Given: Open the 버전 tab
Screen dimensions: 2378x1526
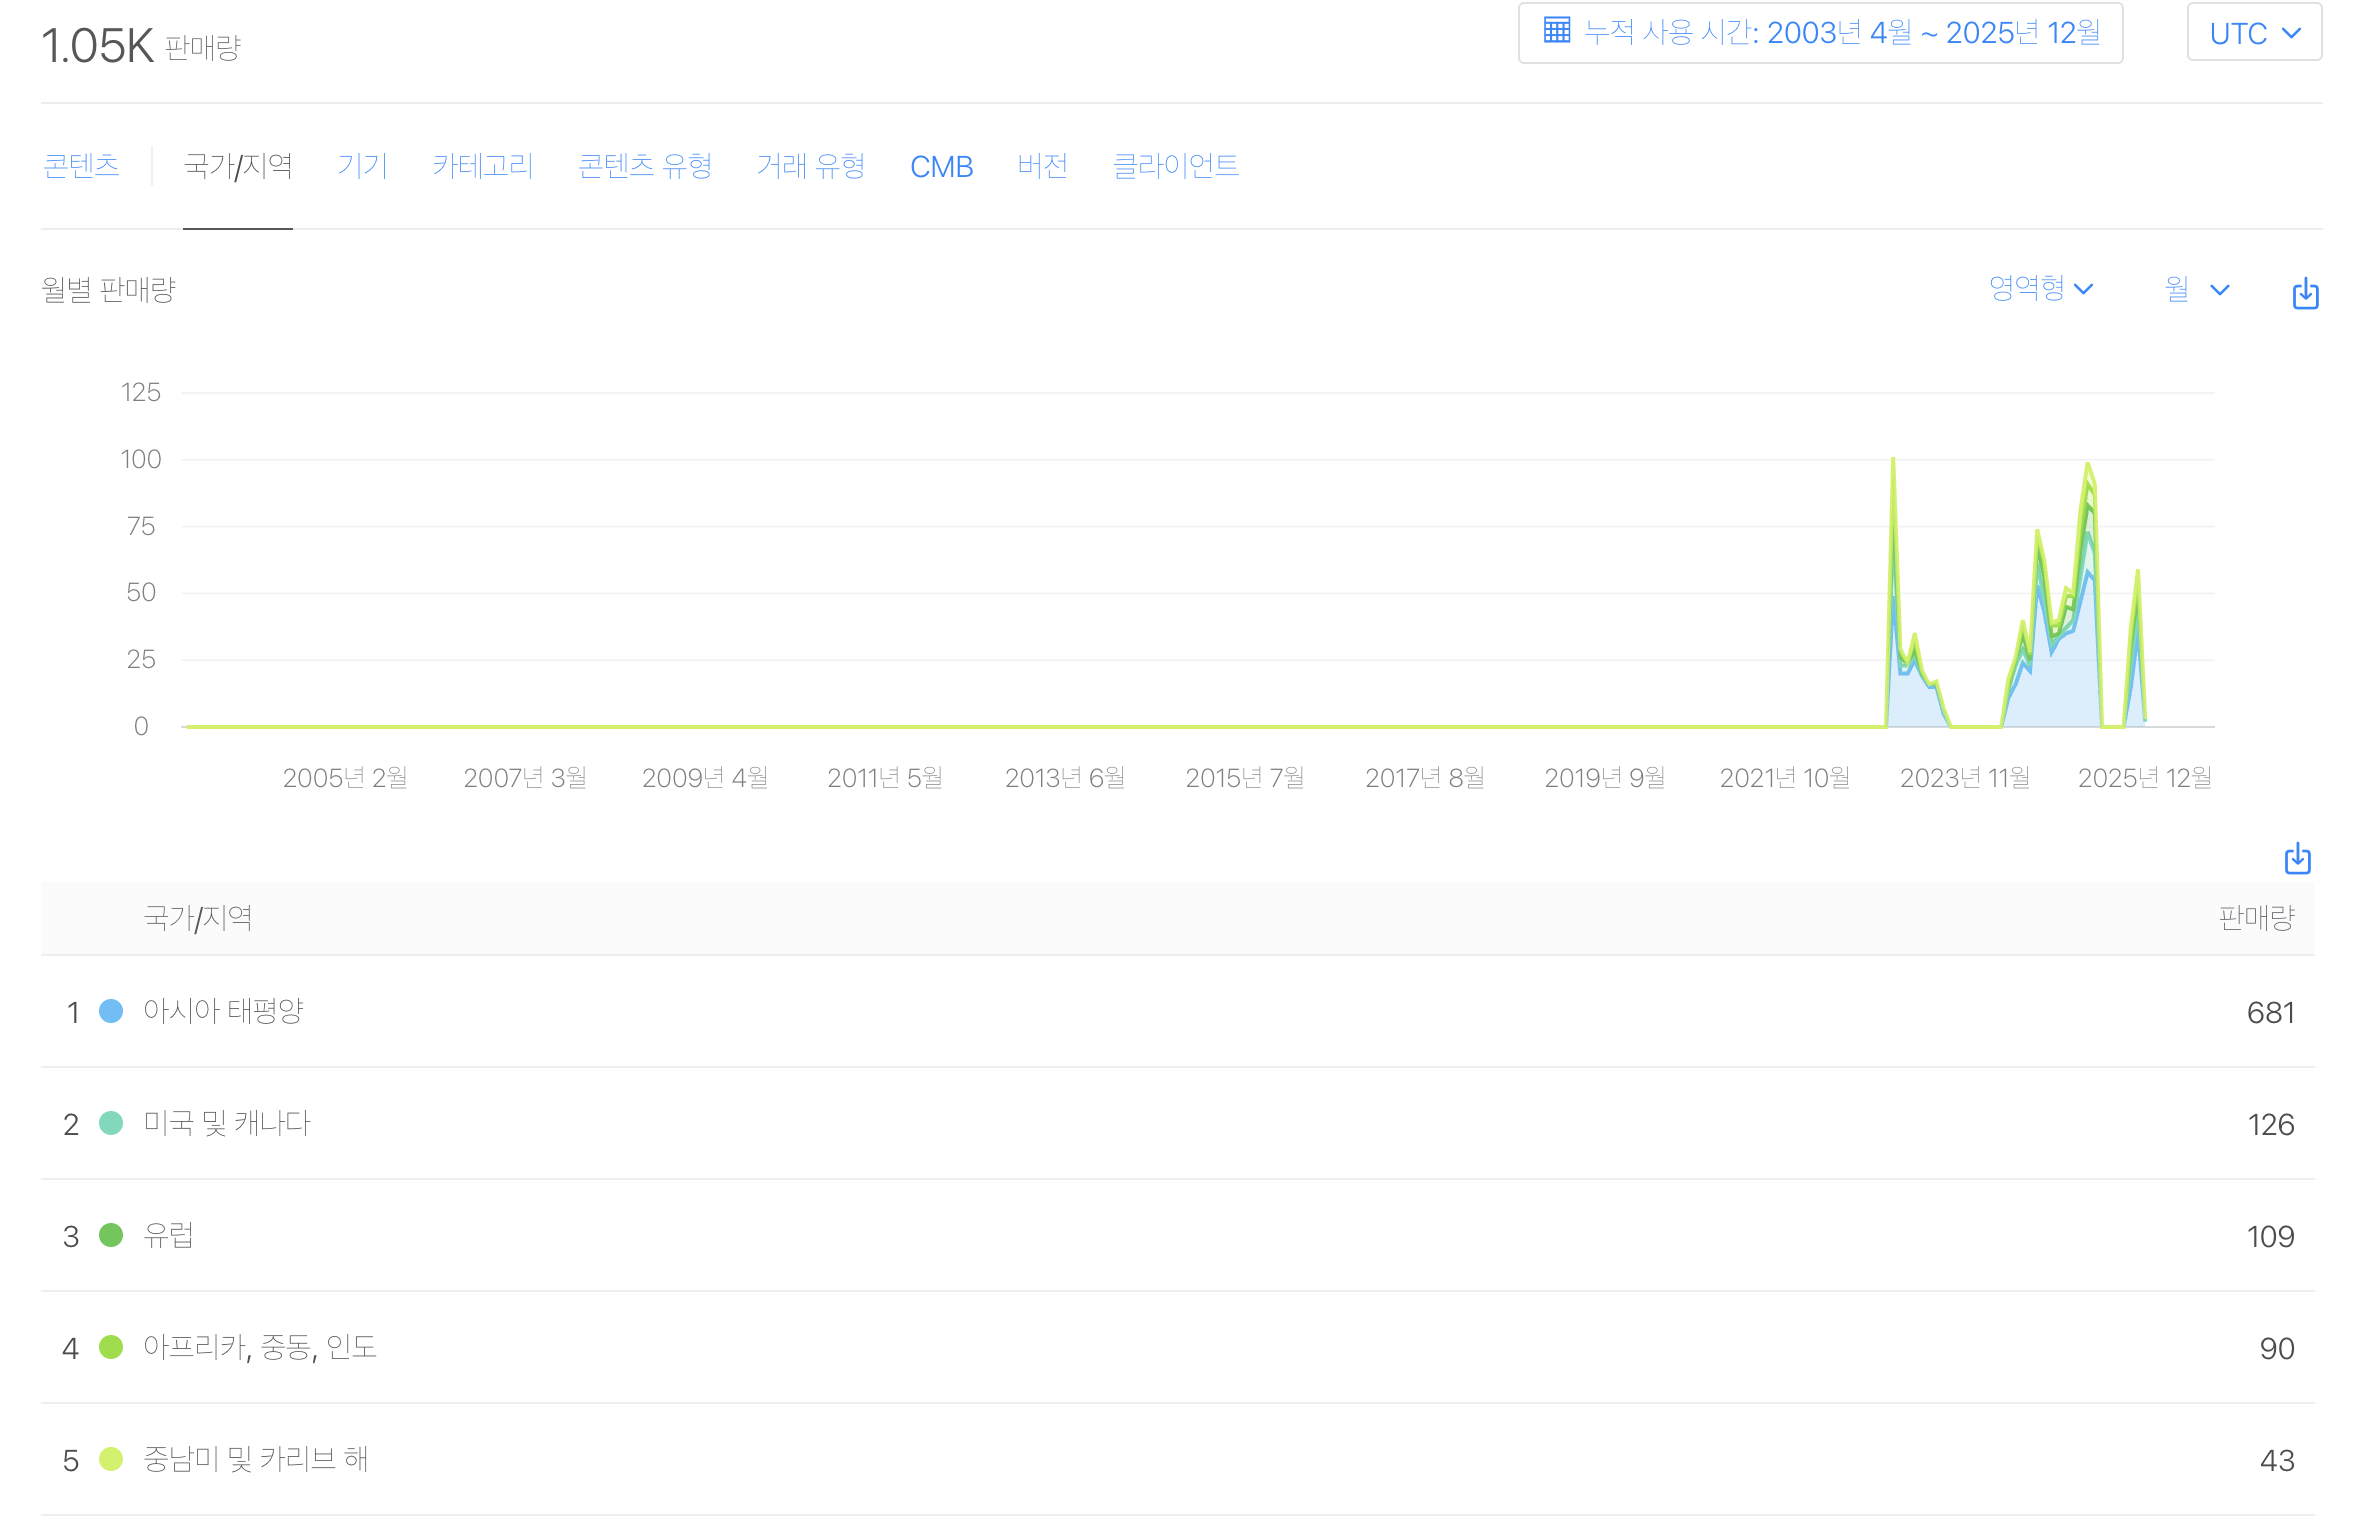Looking at the screenshot, I should coord(1042,166).
